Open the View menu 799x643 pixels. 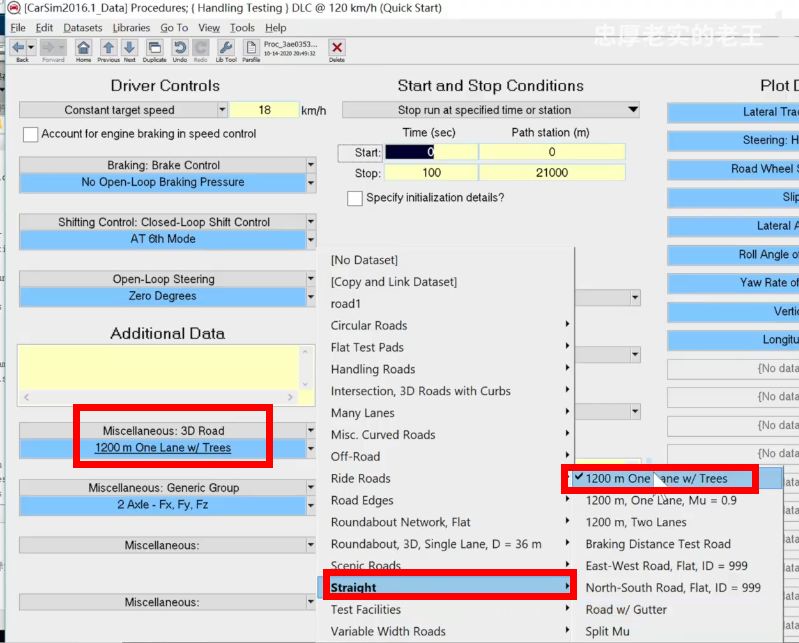pyautogui.click(x=209, y=28)
